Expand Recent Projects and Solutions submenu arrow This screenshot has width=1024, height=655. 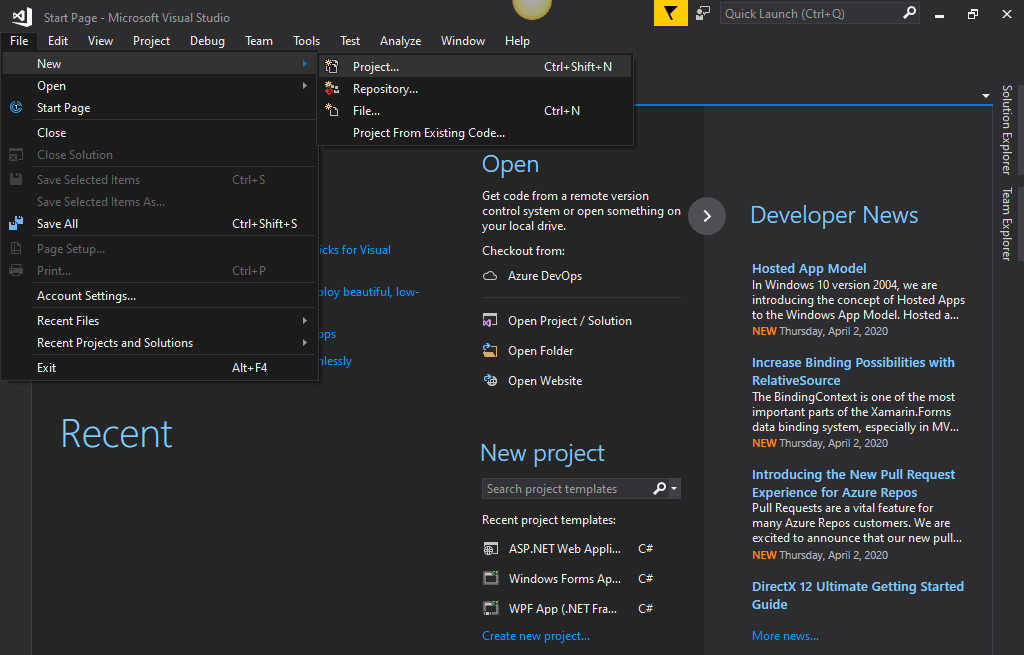(x=305, y=343)
